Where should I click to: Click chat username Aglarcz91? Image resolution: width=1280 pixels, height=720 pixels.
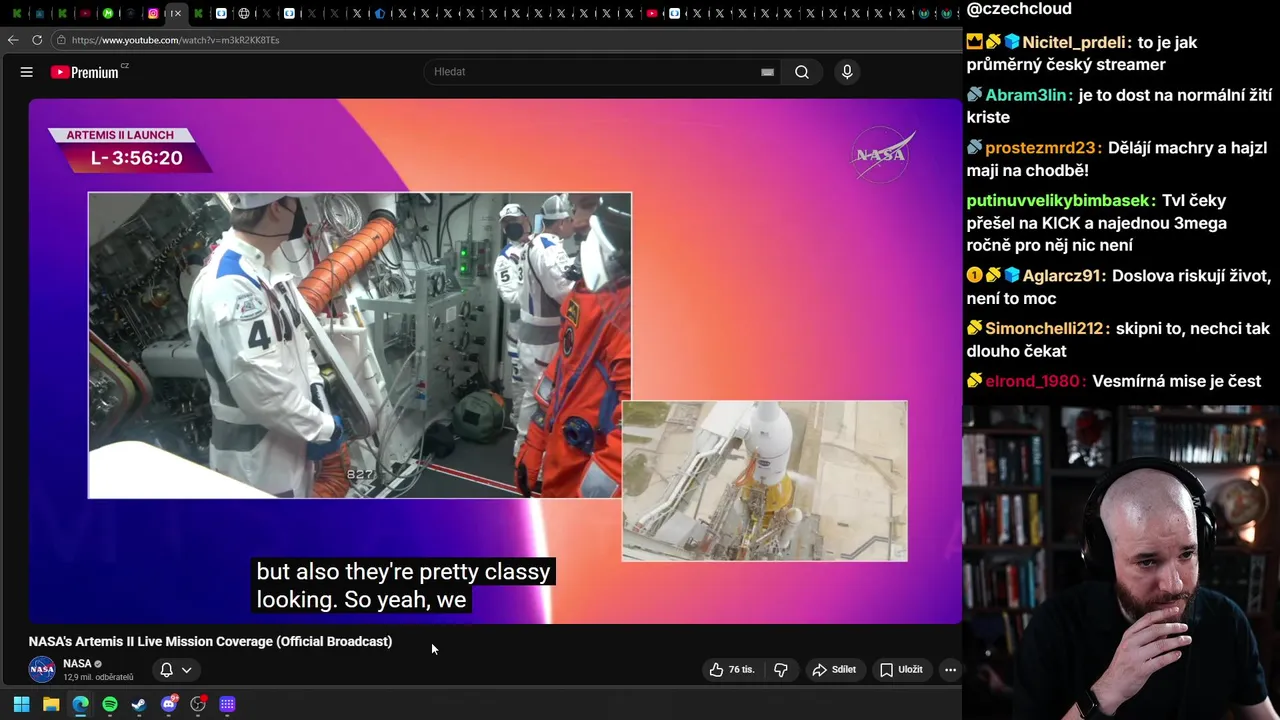(x=1062, y=275)
